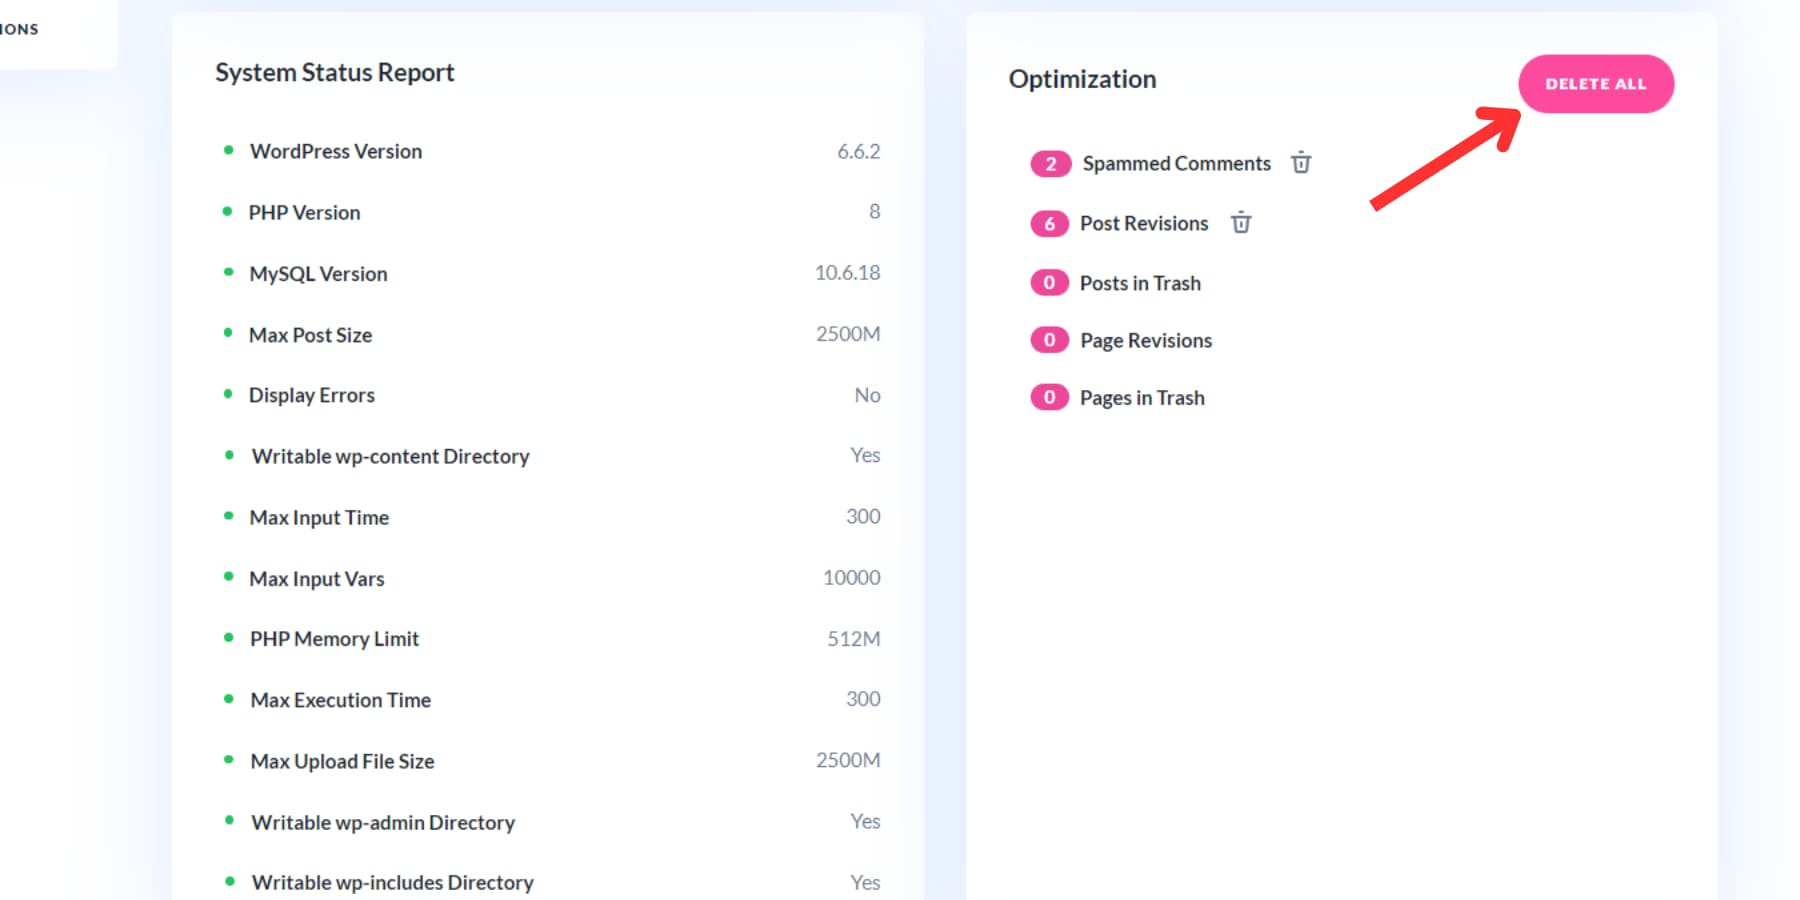
Task: Click the zero badge beside Posts in Trash
Action: click(x=1048, y=282)
